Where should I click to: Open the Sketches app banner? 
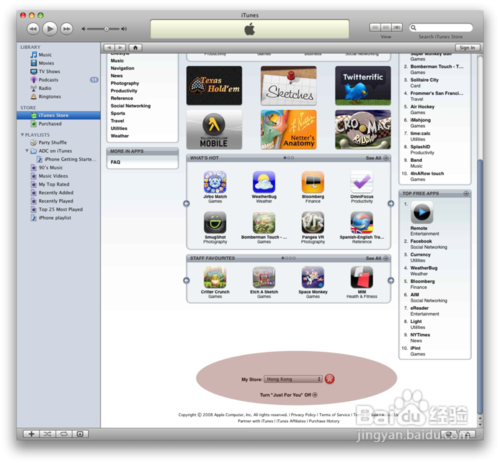pyautogui.click(x=289, y=85)
